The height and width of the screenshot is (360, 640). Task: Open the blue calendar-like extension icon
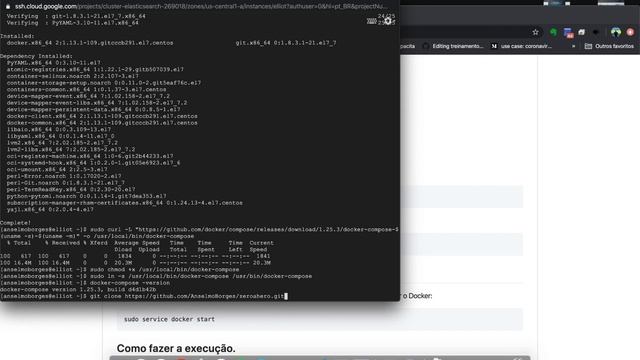tap(568, 33)
